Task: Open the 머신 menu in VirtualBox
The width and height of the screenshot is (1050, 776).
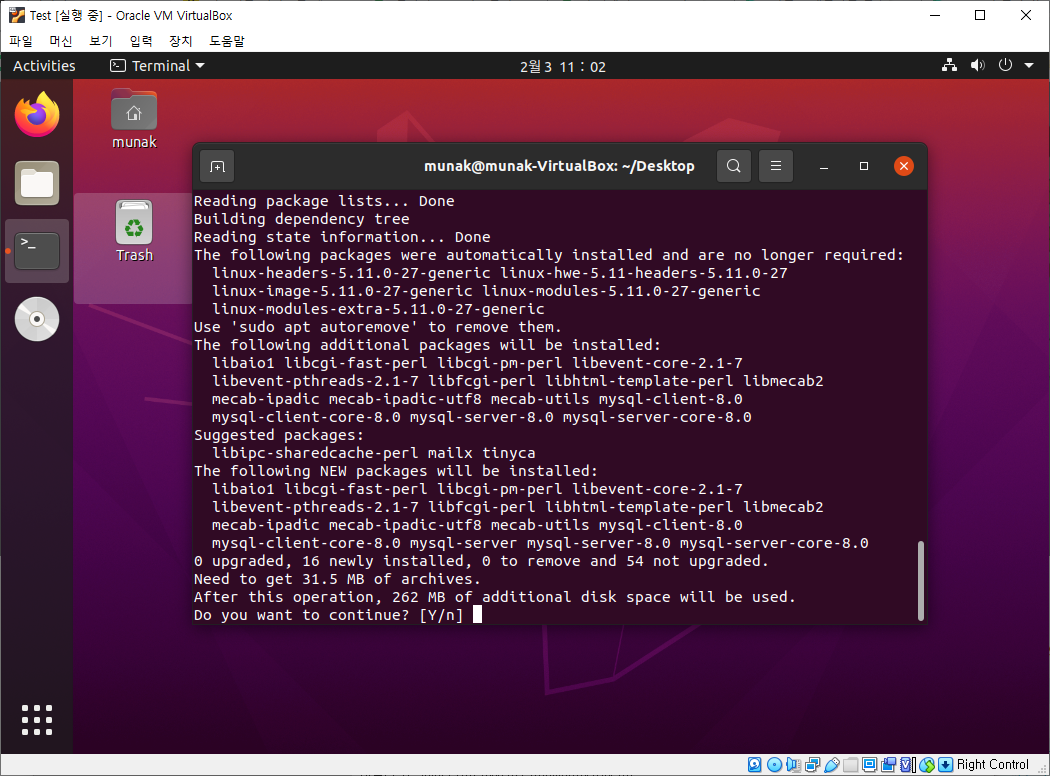Action: (x=61, y=41)
